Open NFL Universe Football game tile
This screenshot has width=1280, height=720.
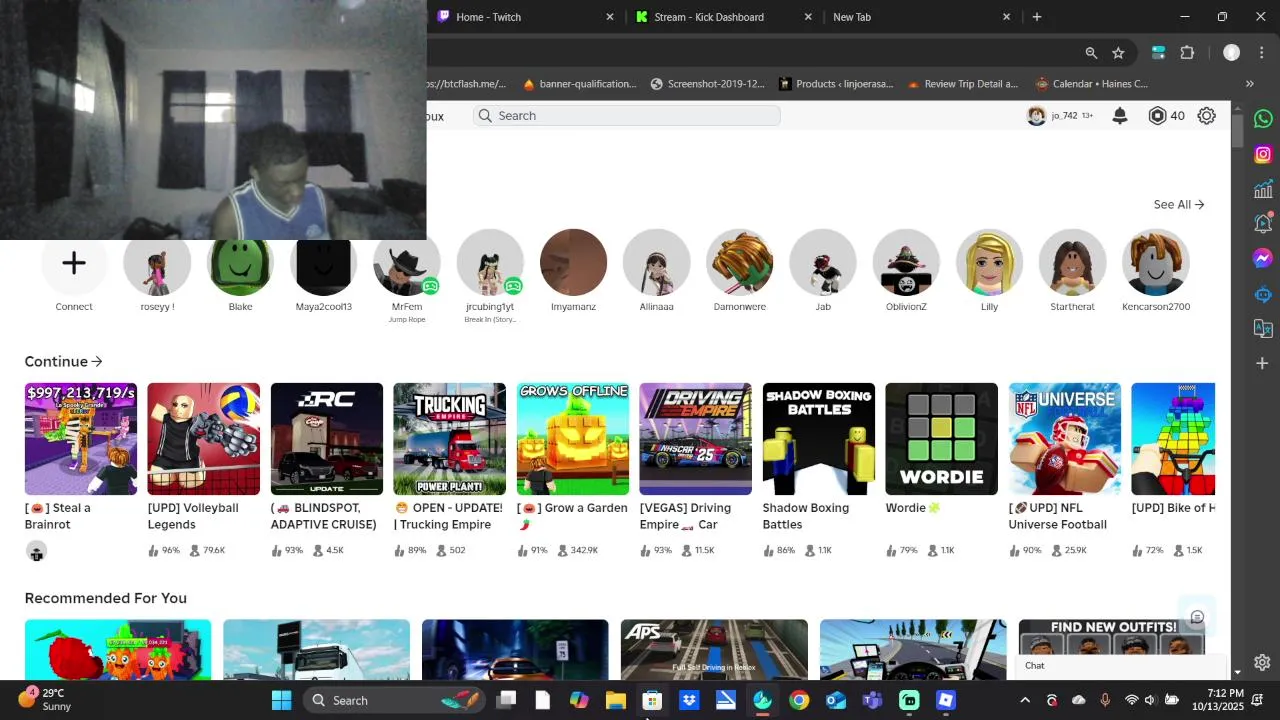[1065, 439]
